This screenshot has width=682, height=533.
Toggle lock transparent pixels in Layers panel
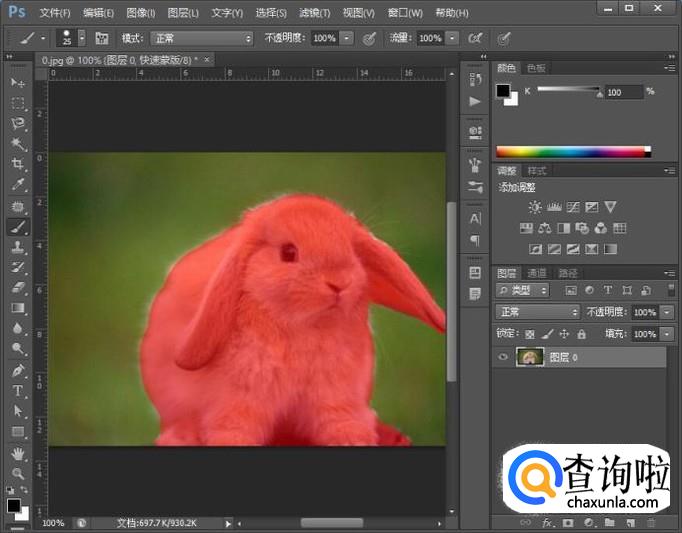530,334
